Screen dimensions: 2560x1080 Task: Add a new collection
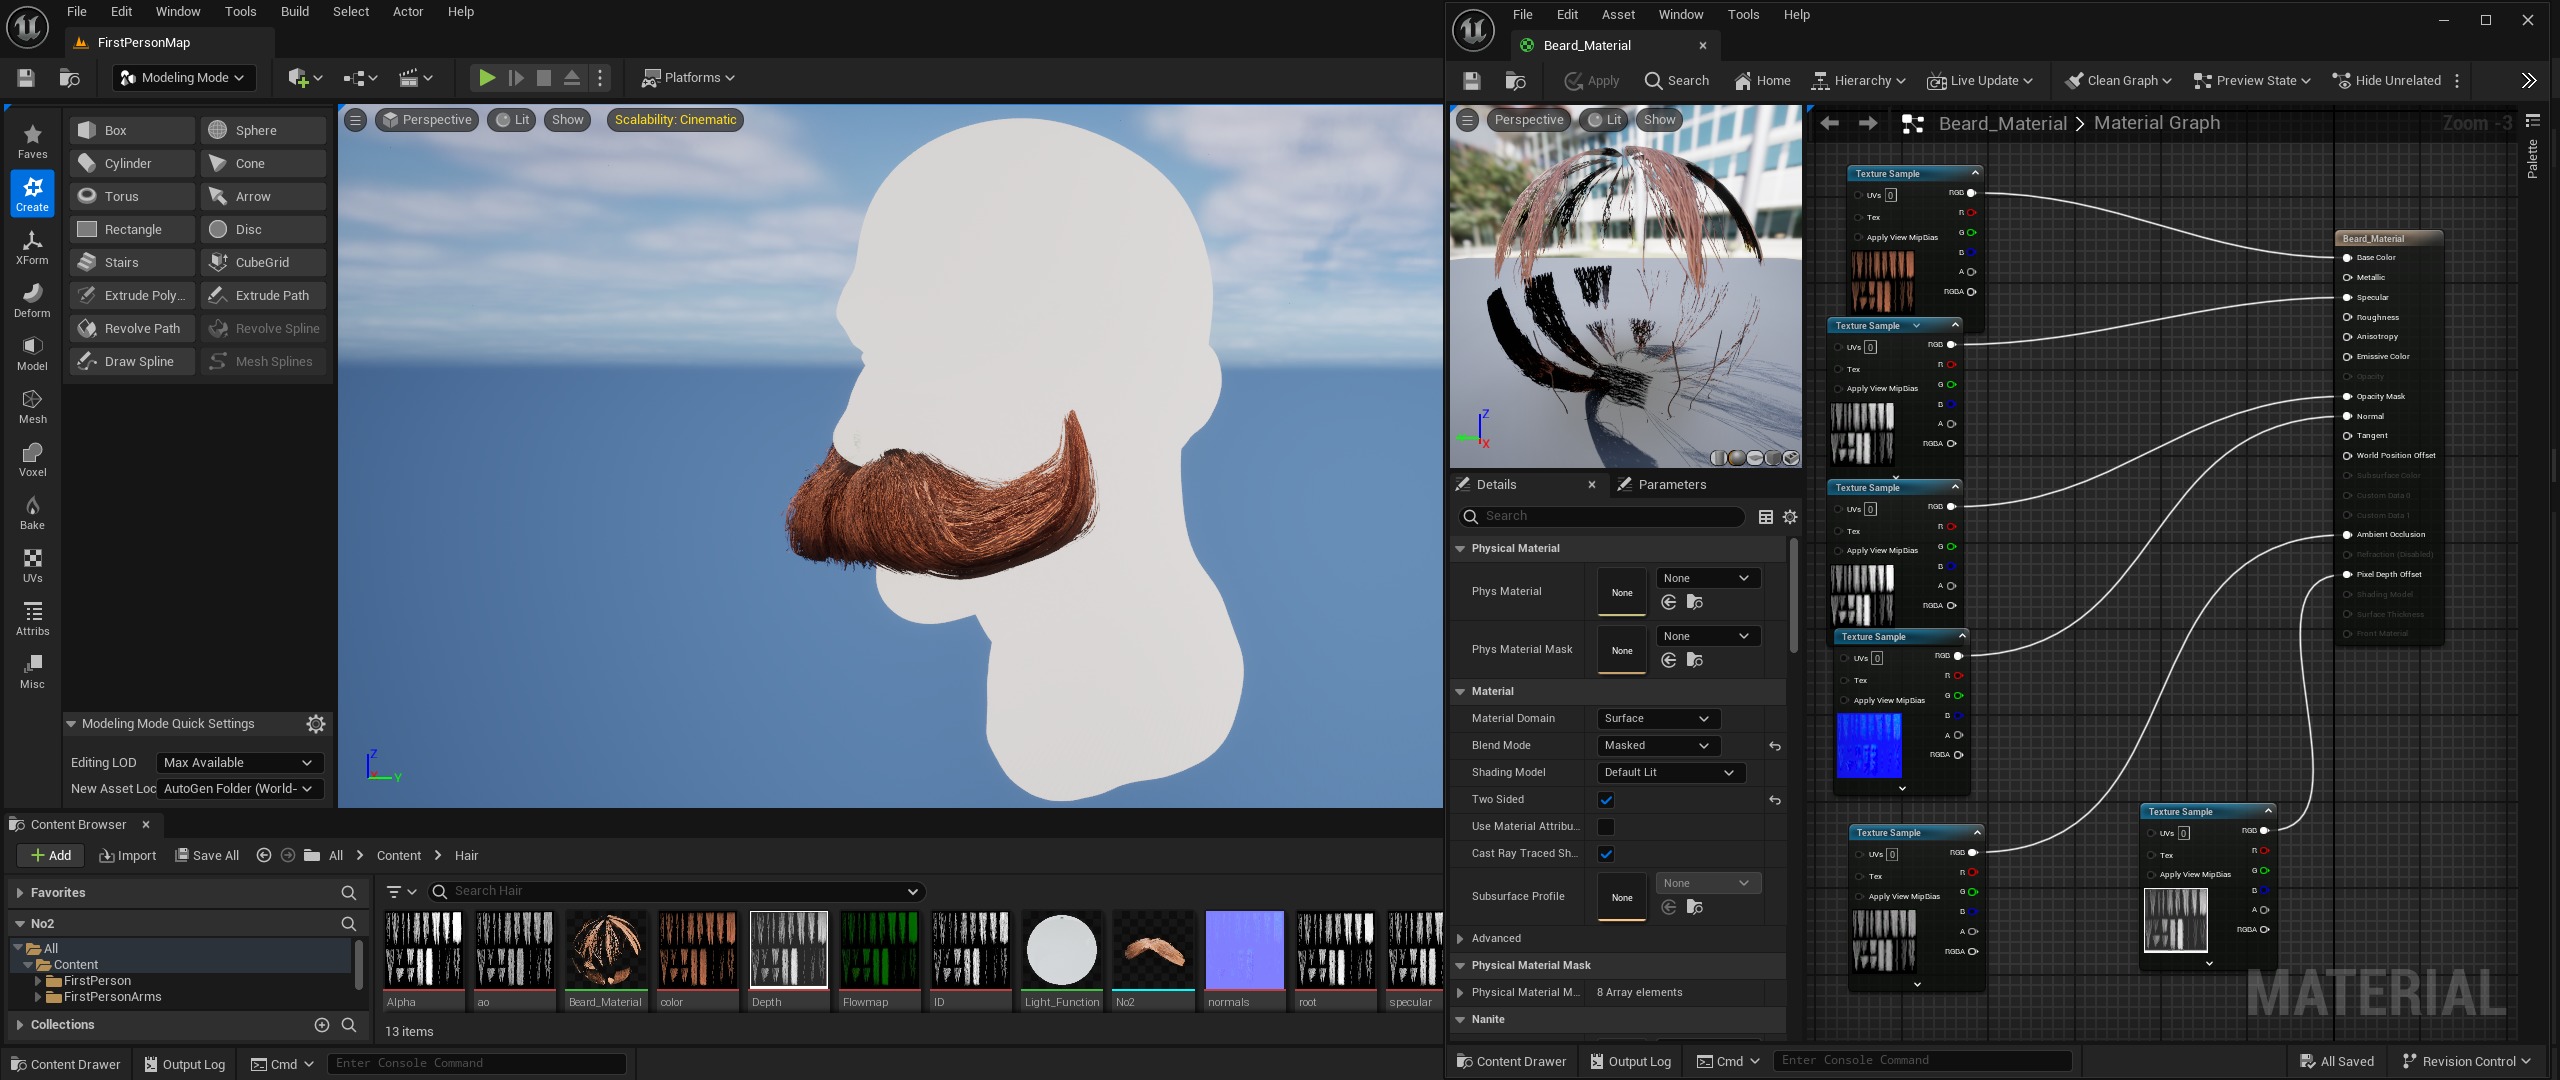point(322,1024)
